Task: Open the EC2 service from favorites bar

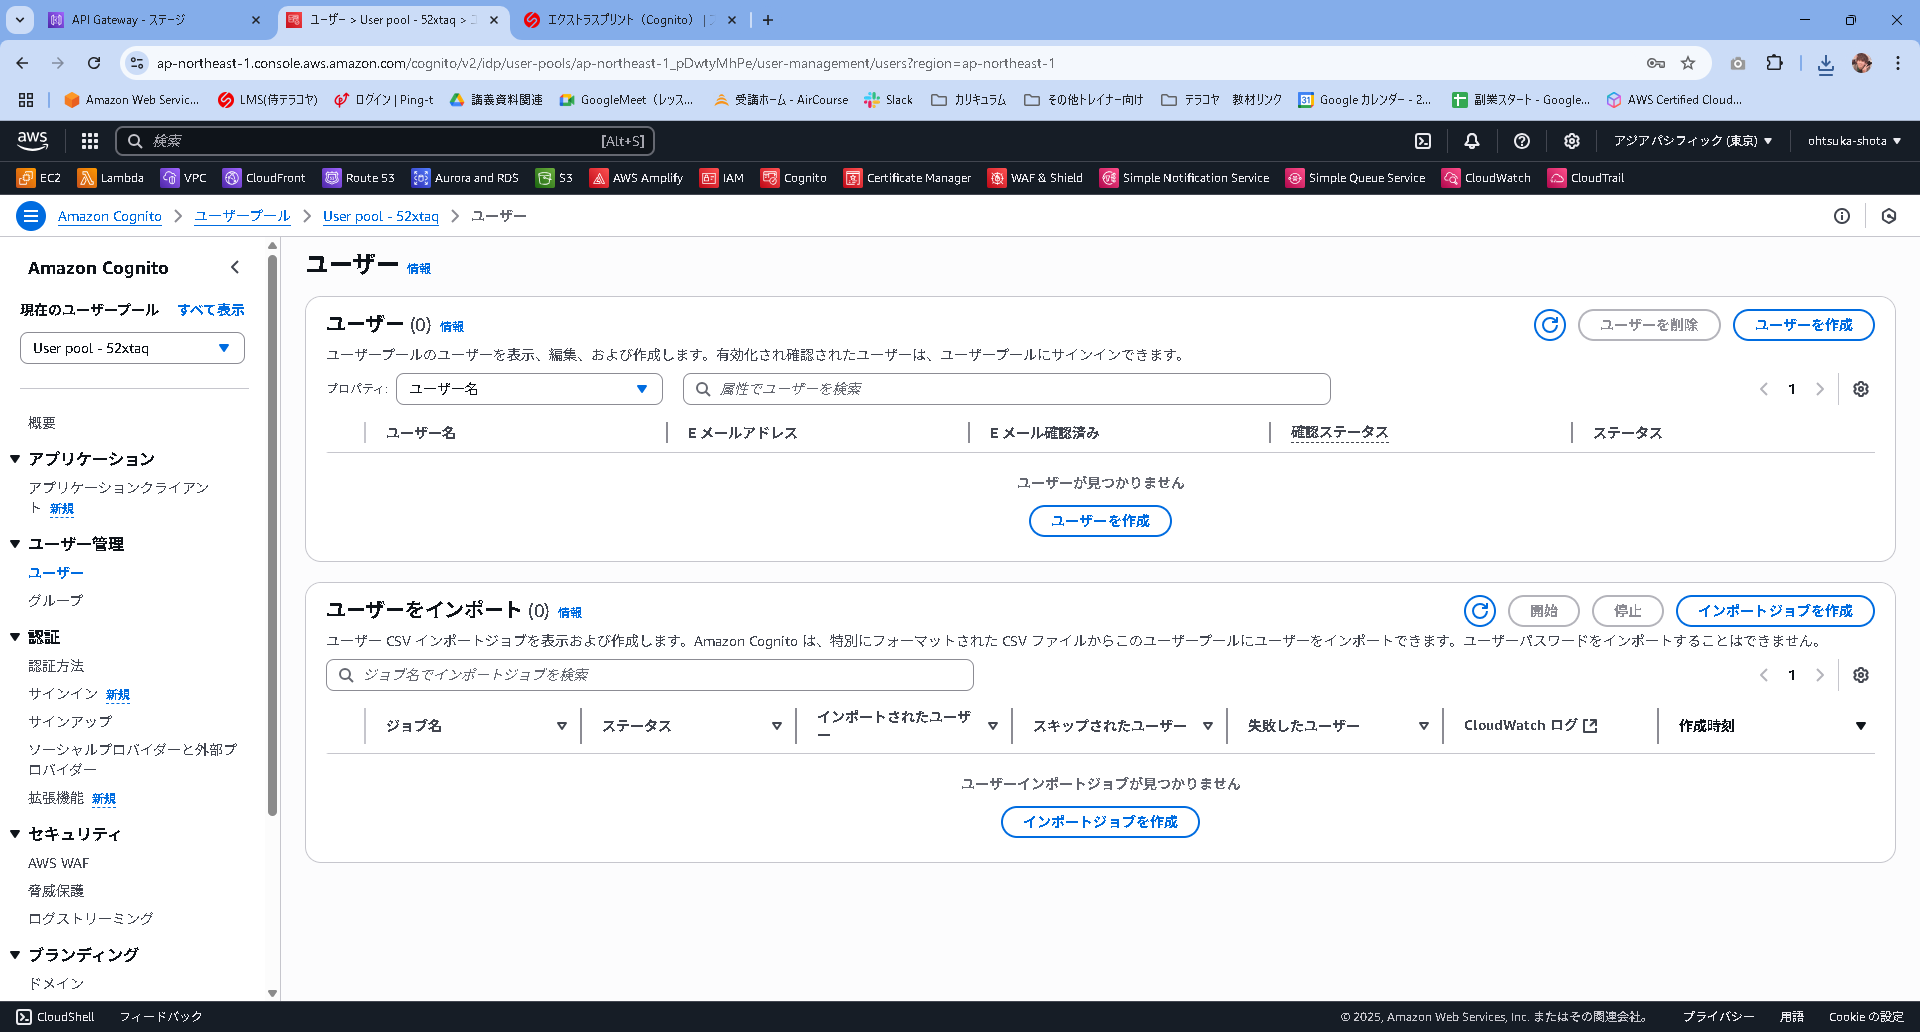Action: 38,177
